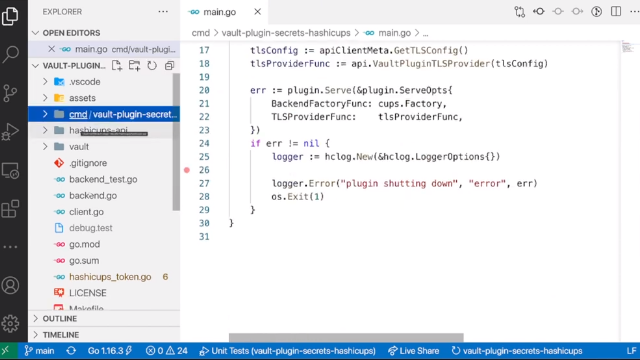Screen dimensions: 640x360
Task: Open editor more actions ellipsis
Action: click(634, 11)
